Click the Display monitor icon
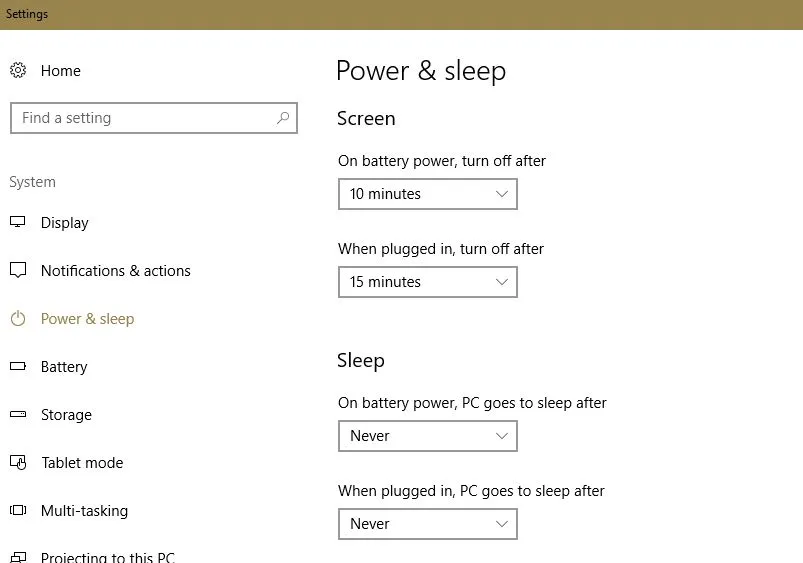This screenshot has width=803, height=563. click(x=18, y=222)
